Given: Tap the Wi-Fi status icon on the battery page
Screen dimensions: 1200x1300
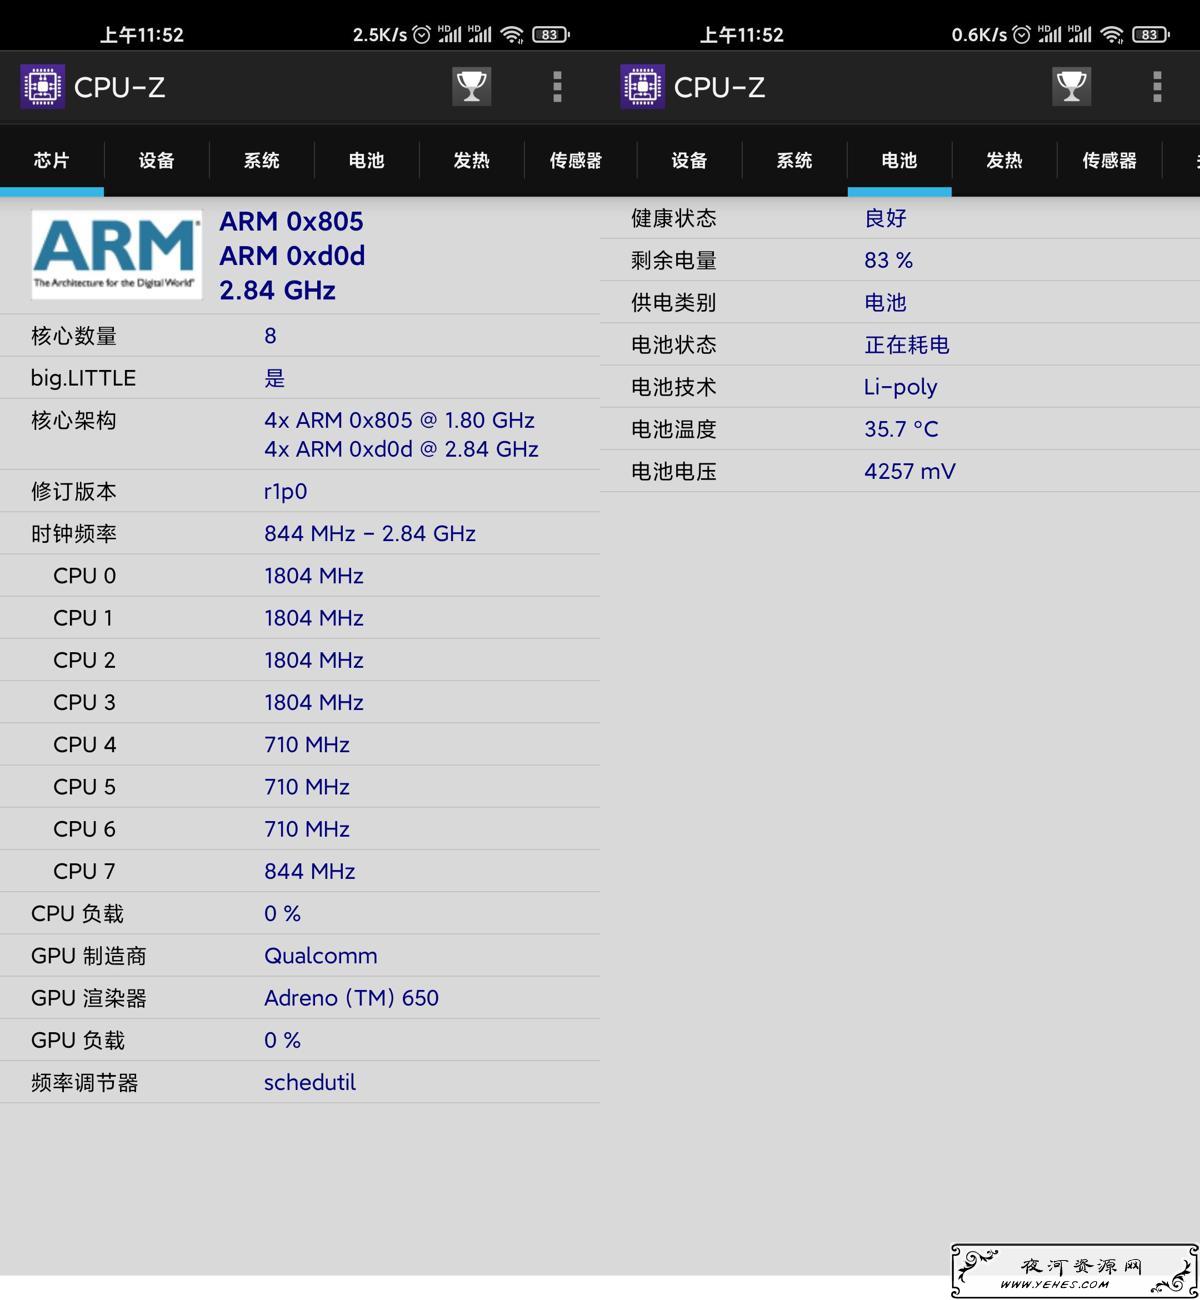Looking at the screenshot, I should pyautogui.click(x=1112, y=35).
